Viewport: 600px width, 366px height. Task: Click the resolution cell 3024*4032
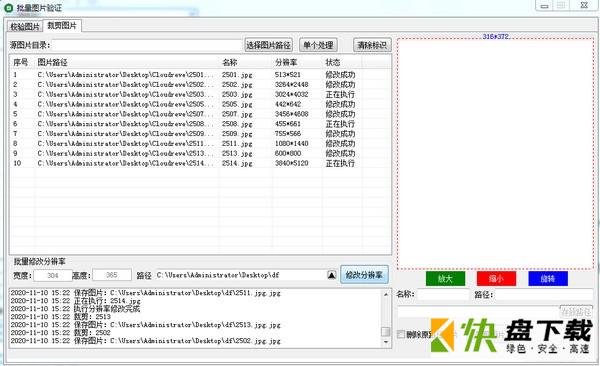point(292,95)
